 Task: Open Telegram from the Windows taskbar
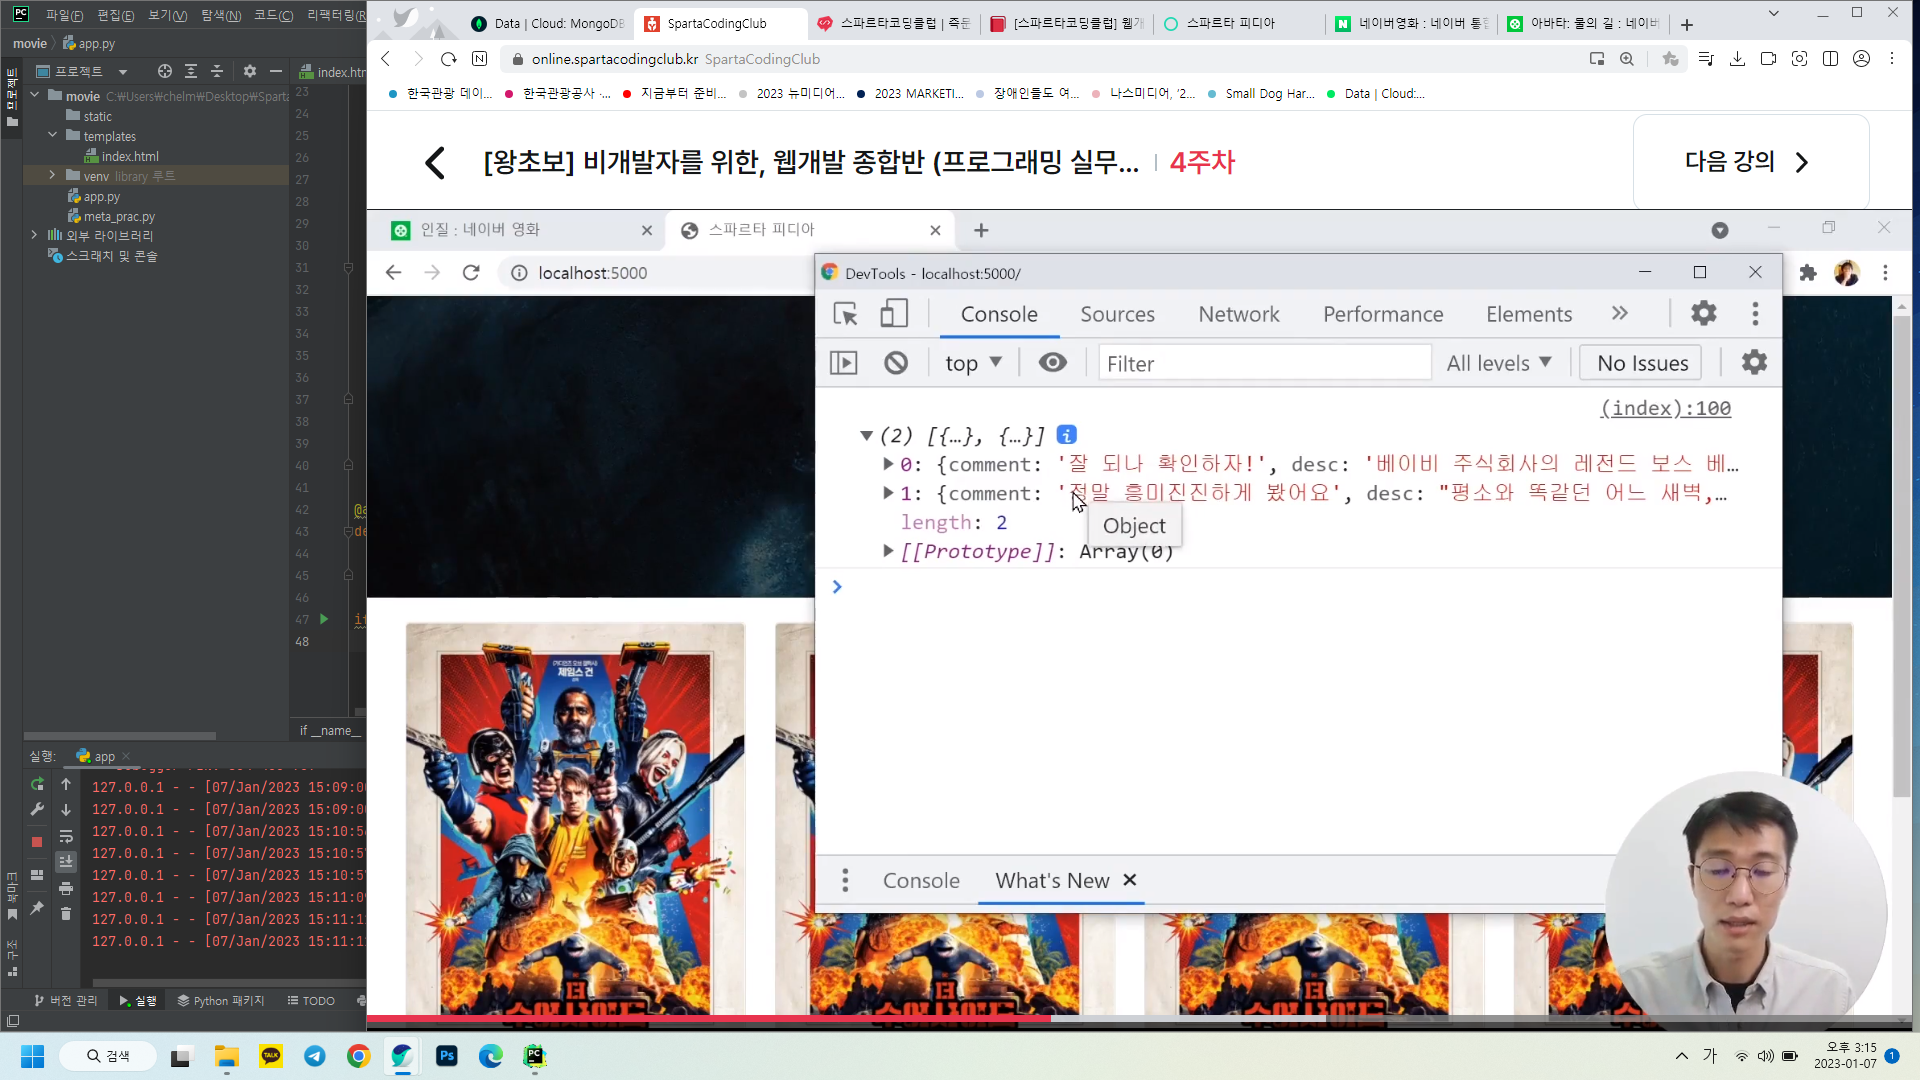315,1056
